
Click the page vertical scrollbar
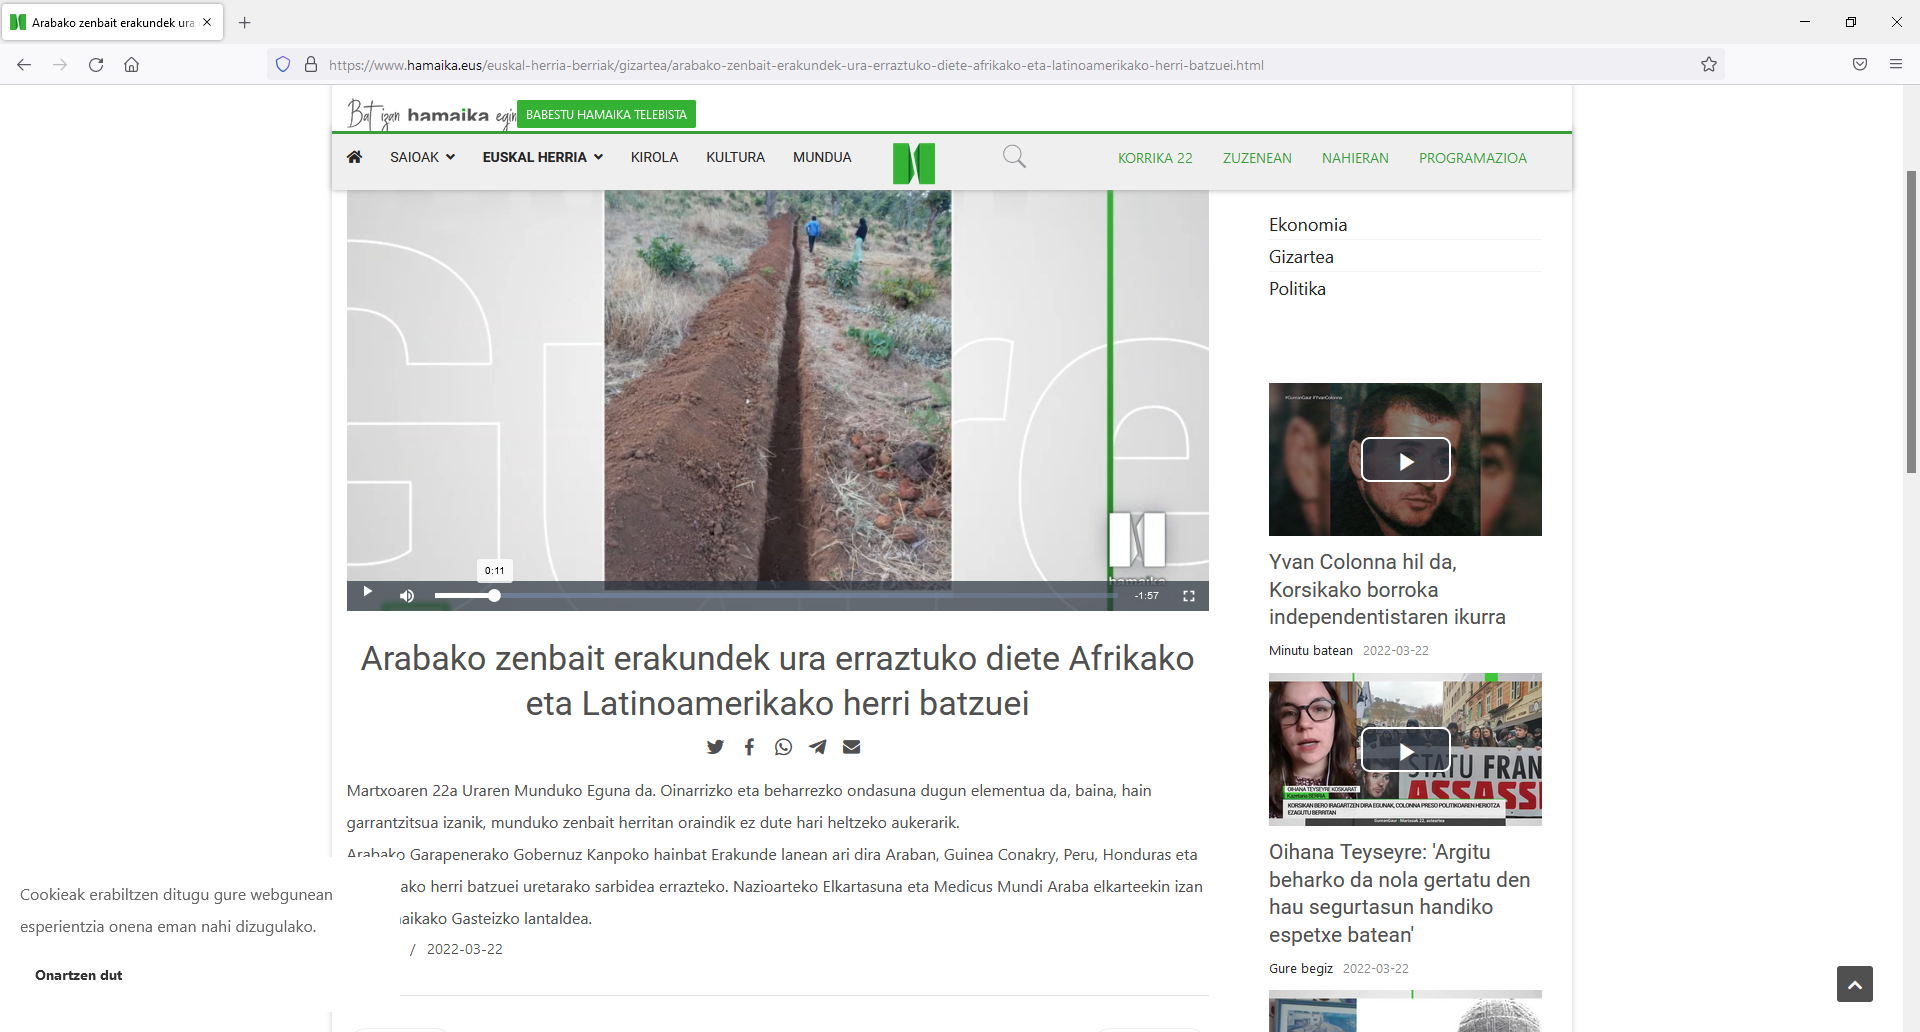point(1911,322)
